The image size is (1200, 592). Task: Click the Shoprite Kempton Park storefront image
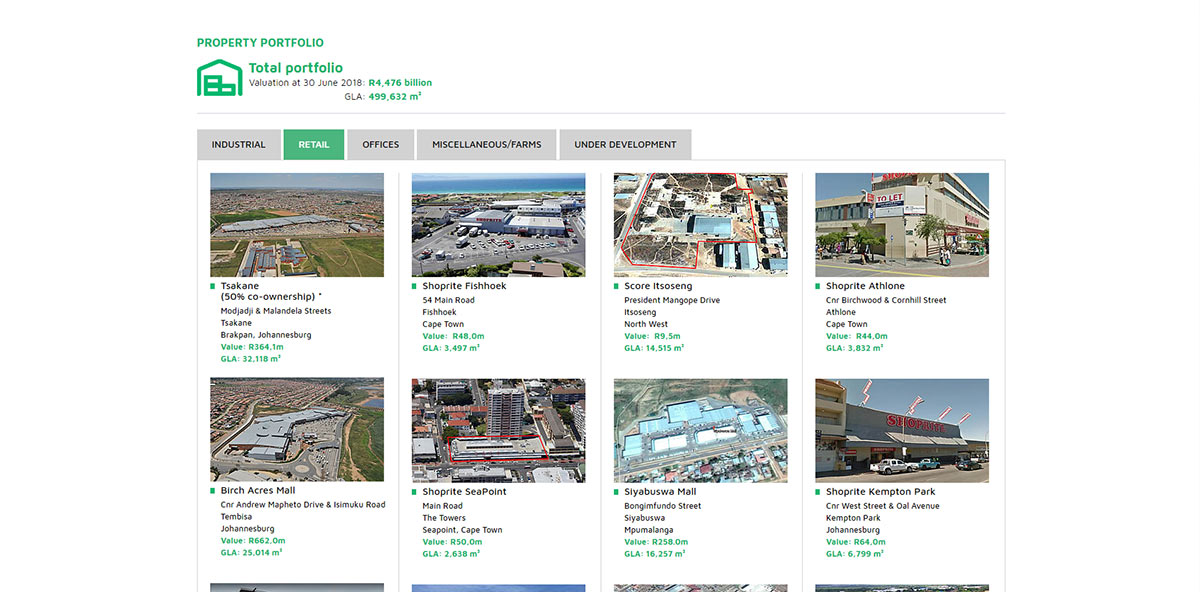coord(901,430)
